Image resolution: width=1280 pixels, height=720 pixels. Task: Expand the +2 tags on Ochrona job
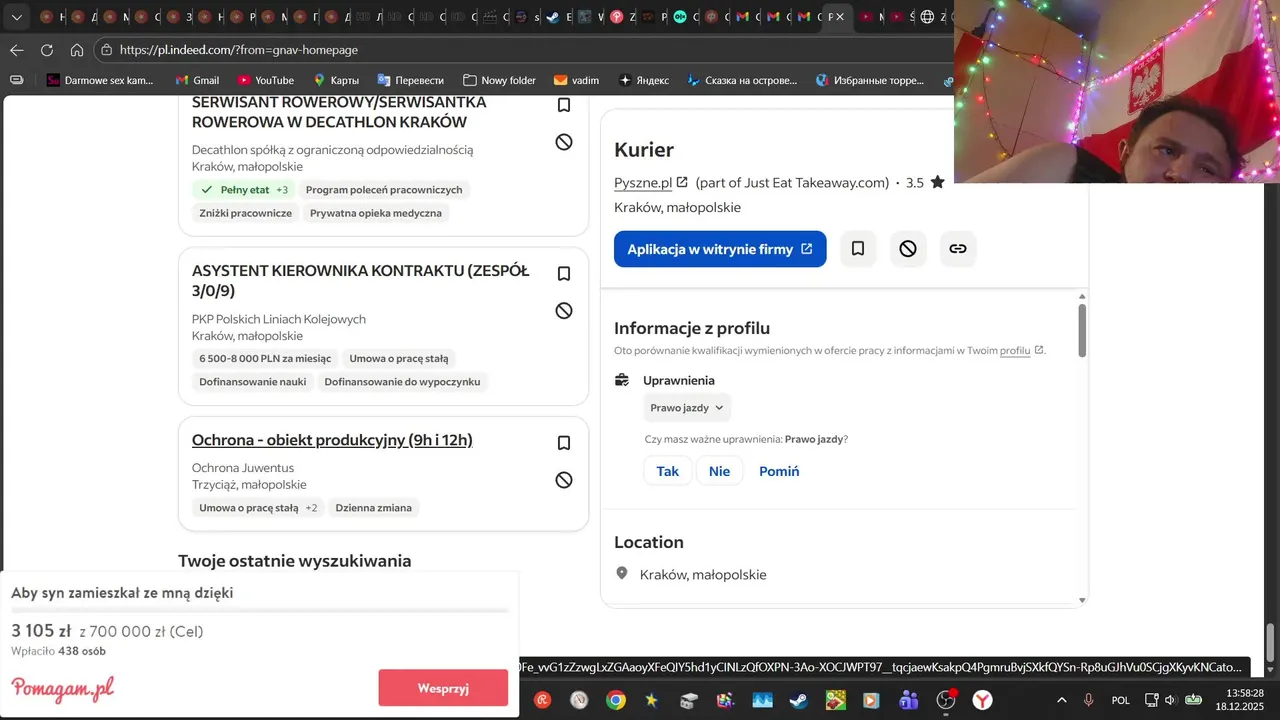[311, 508]
